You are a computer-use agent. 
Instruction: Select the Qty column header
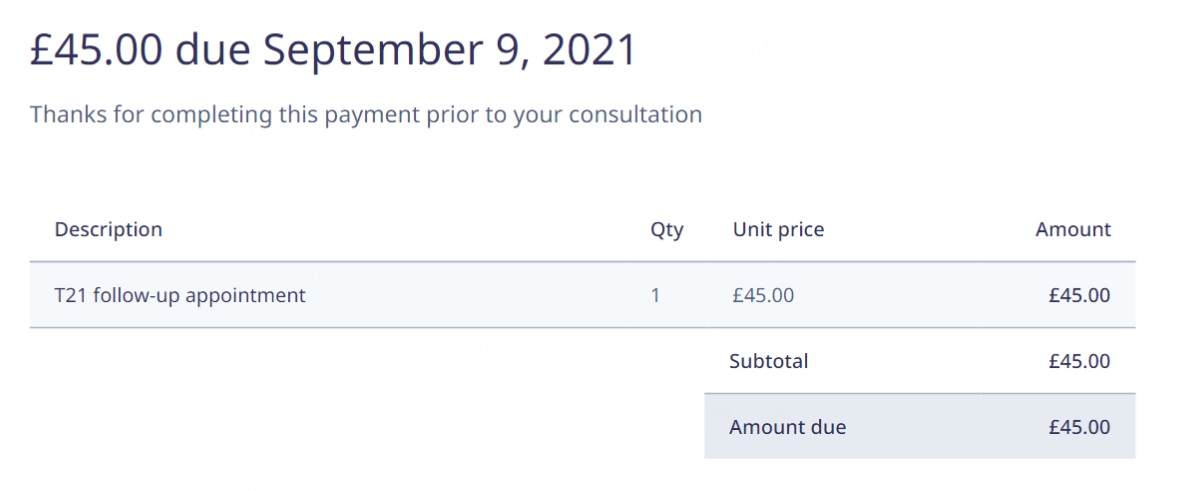[x=667, y=230]
